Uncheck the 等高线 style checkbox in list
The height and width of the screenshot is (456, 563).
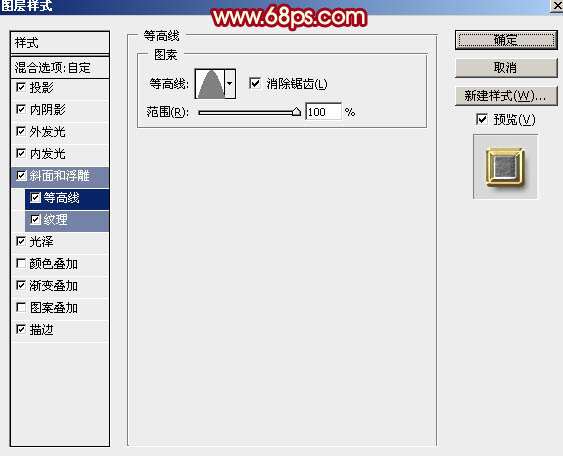point(36,197)
